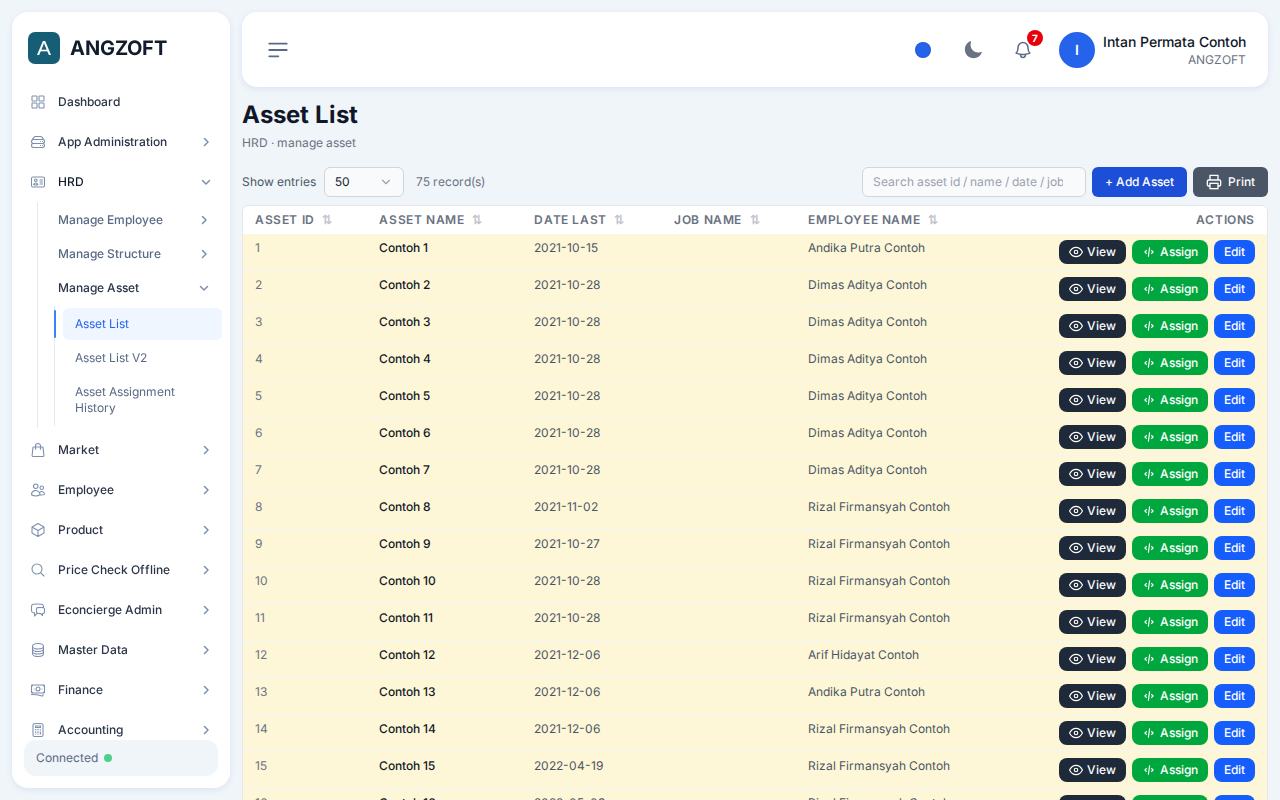The width and height of the screenshot is (1280, 800).
Task: Click the Market bag icon
Action: click(x=38, y=450)
